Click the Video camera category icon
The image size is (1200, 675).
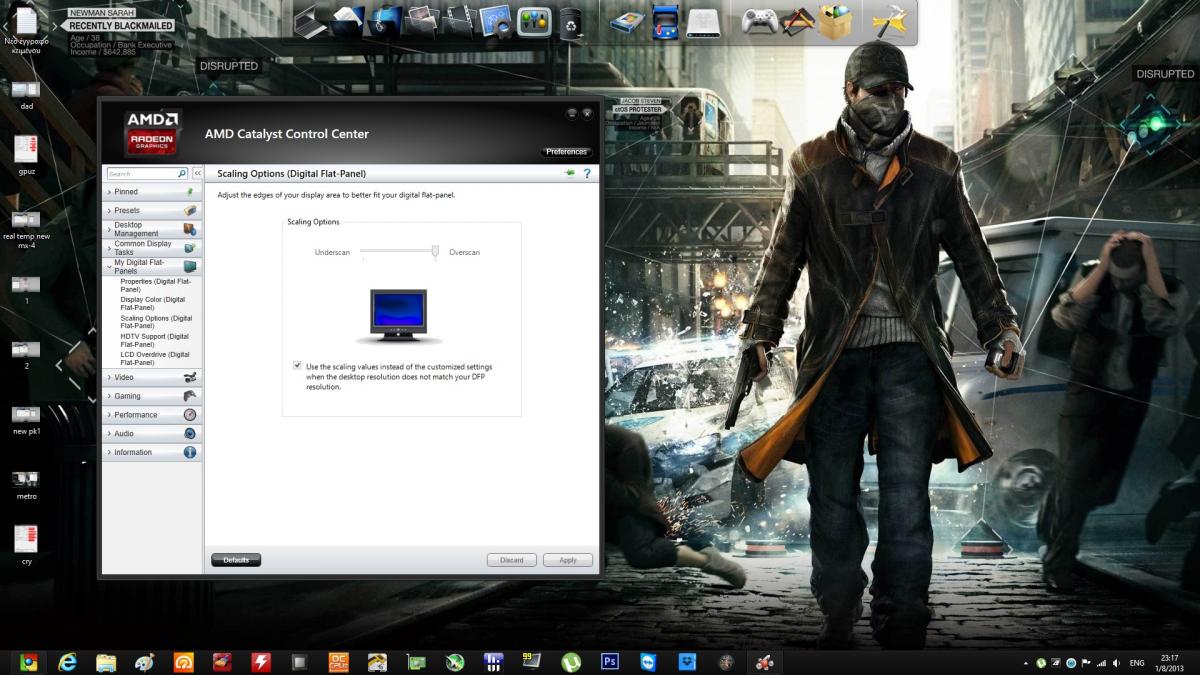coord(190,377)
